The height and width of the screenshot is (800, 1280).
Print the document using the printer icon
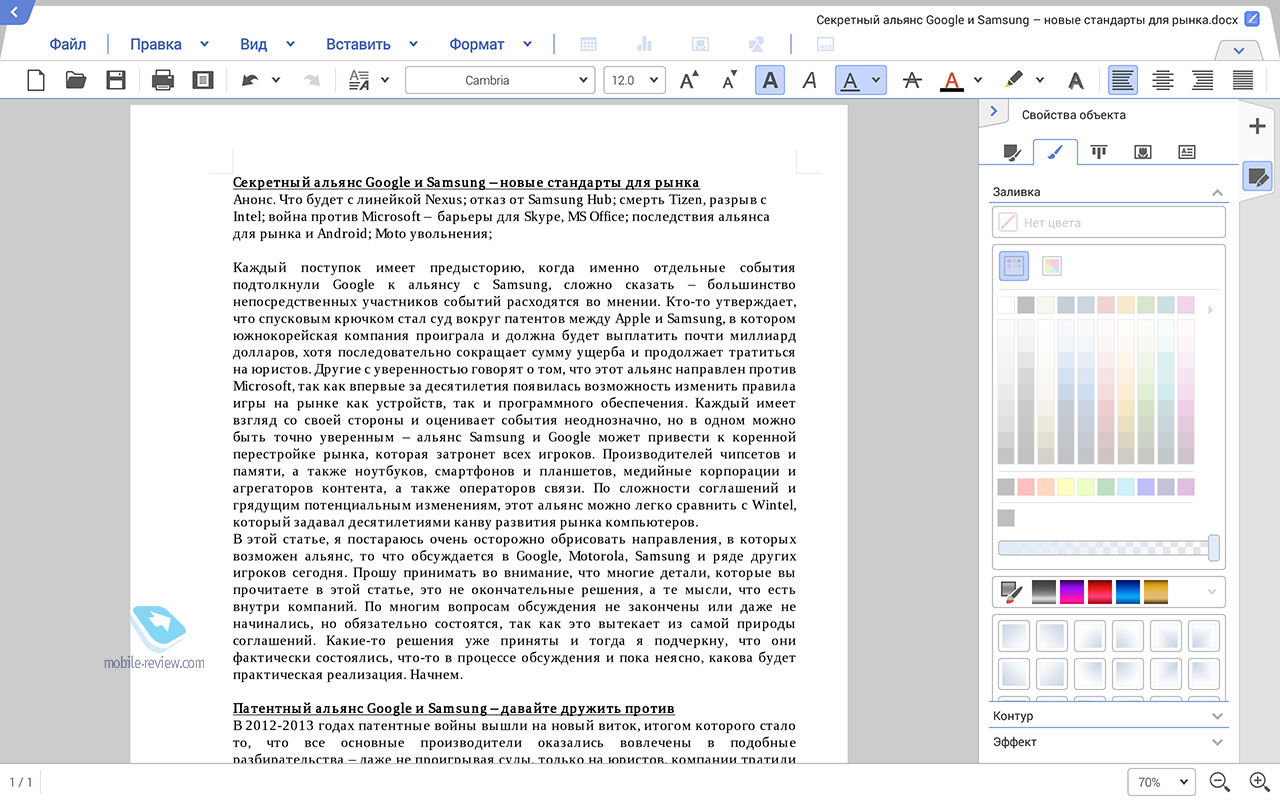coord(163,80)
